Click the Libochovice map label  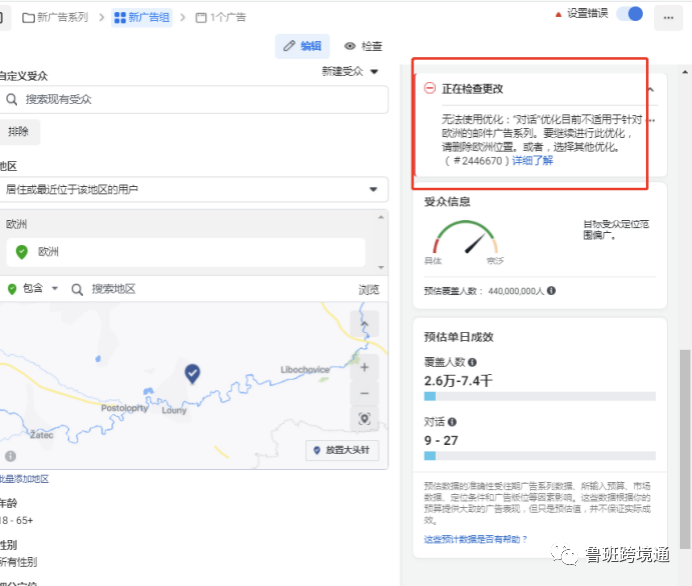click(x=305, y=369)
